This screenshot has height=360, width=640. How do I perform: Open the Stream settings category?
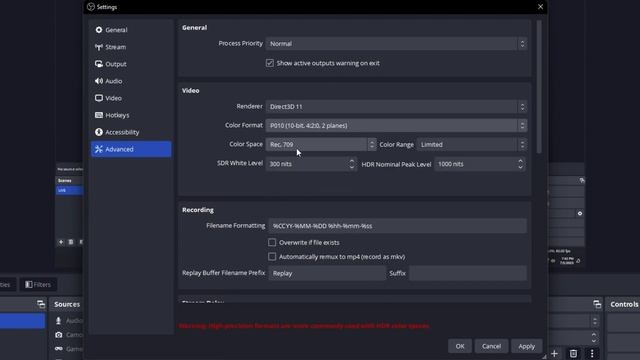[131, 47]
